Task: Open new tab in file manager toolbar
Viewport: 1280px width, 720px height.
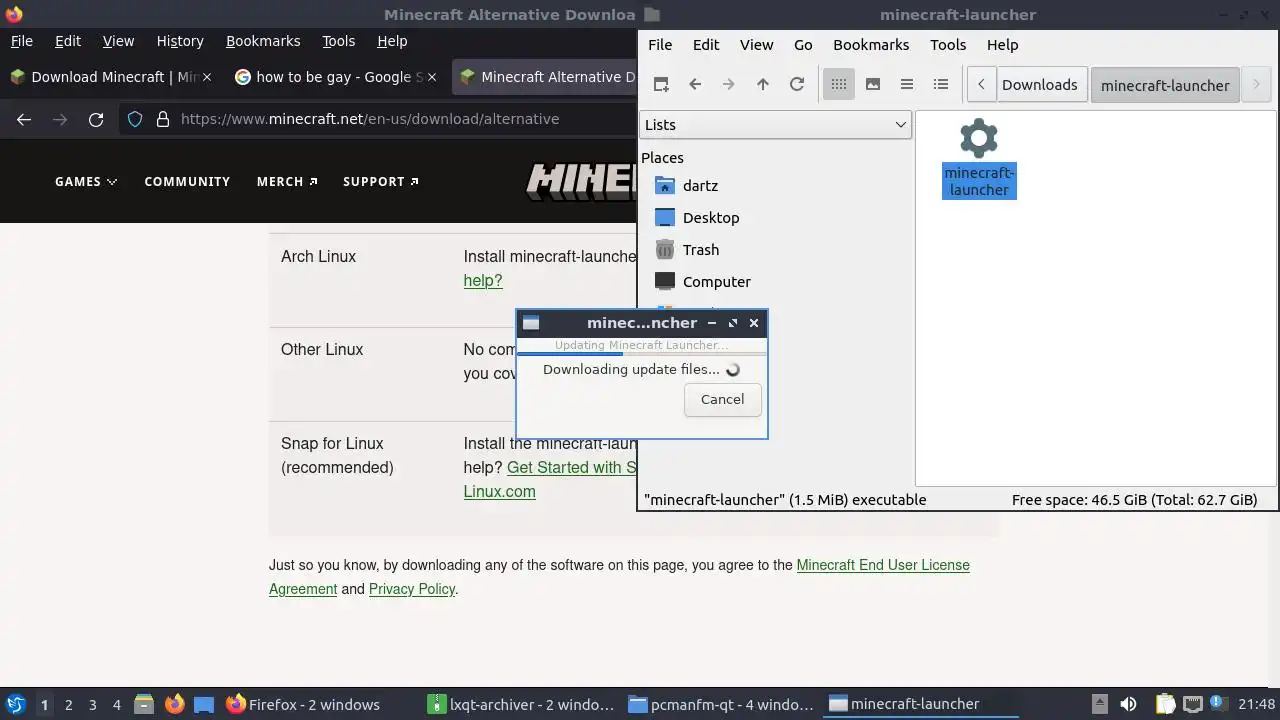Action: (x=661, y=84)
